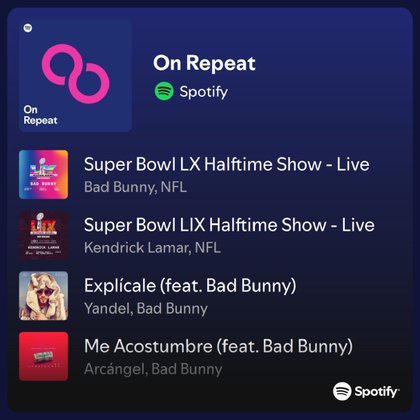
Task: Click the Explícale album cover thumbnail
Action: coord(43,296)
